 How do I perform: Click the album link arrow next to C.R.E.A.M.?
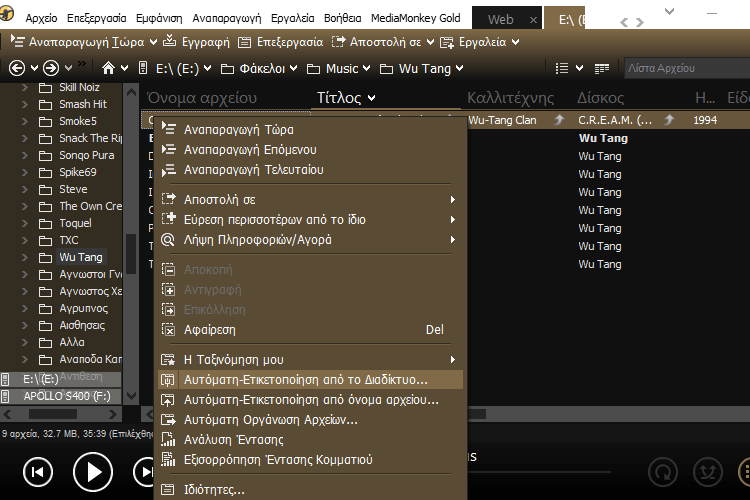[669, 120]
